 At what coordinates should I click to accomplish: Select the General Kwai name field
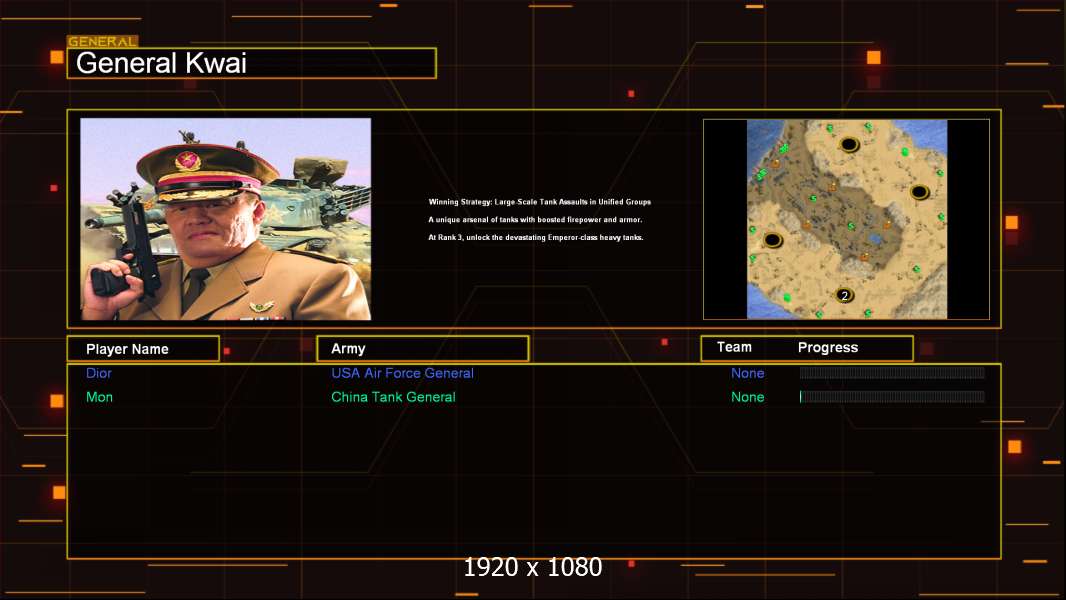(252, 63)
